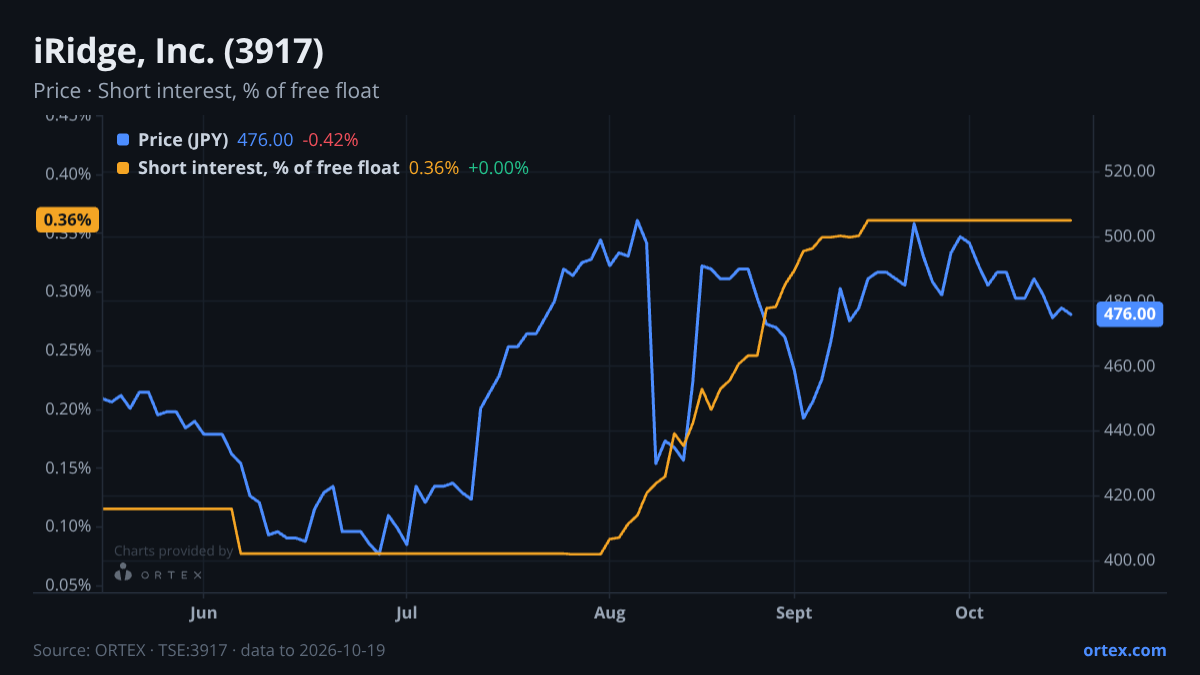This screenshot has width=1200, height=675.
Task: Click the Jun x-axis label
Action: [203, 612]
